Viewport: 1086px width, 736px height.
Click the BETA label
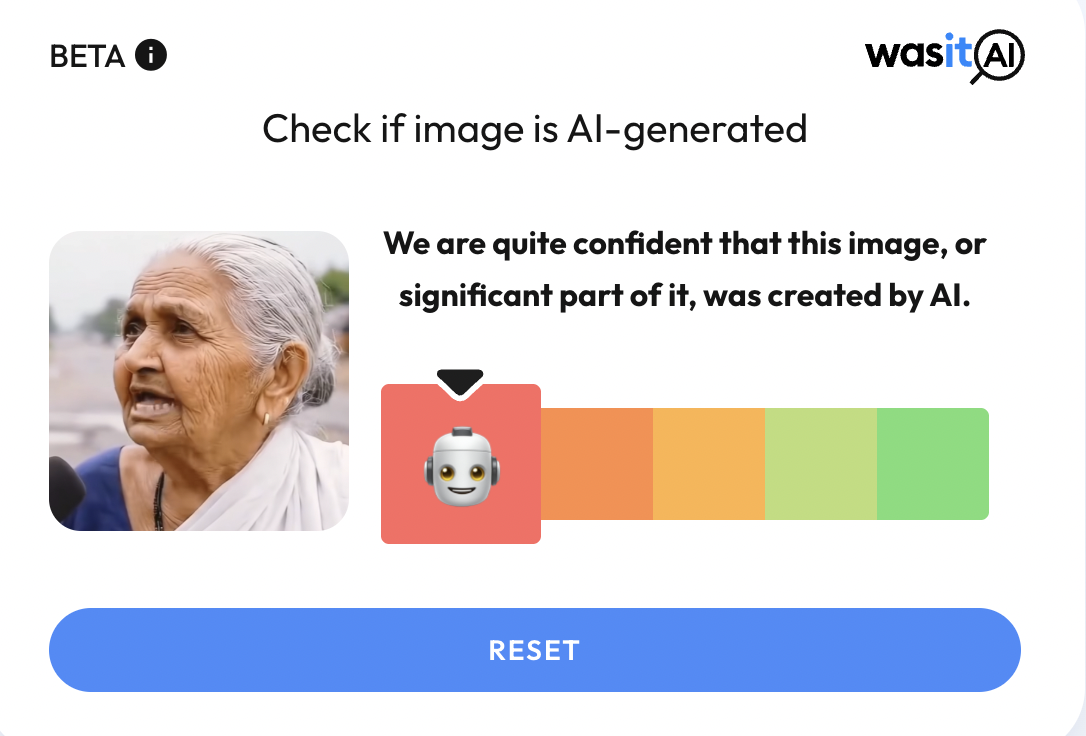point(87,56)
